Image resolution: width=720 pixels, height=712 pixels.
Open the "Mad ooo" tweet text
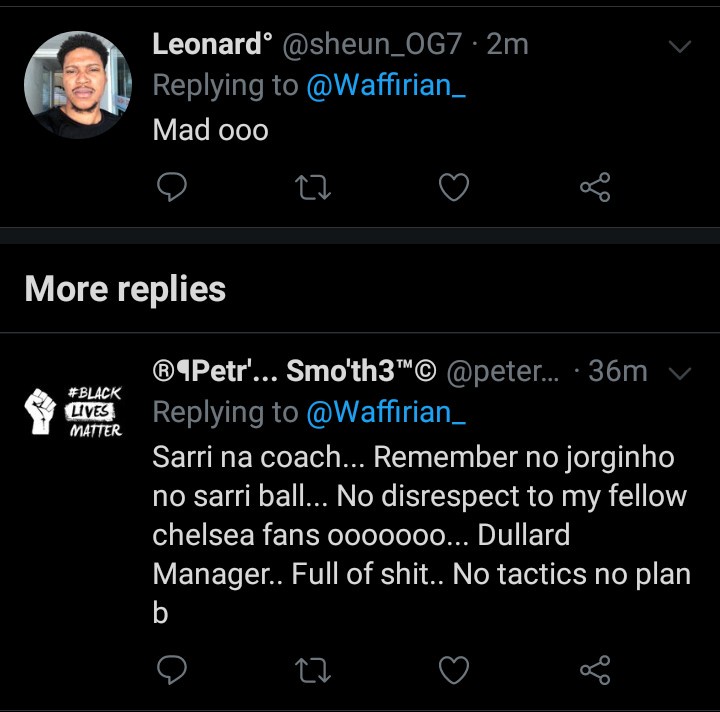211,130
